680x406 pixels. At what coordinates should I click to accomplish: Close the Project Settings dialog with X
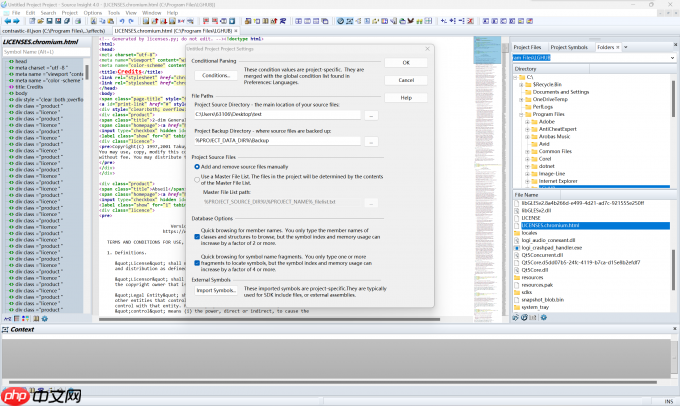coord(428,50)
